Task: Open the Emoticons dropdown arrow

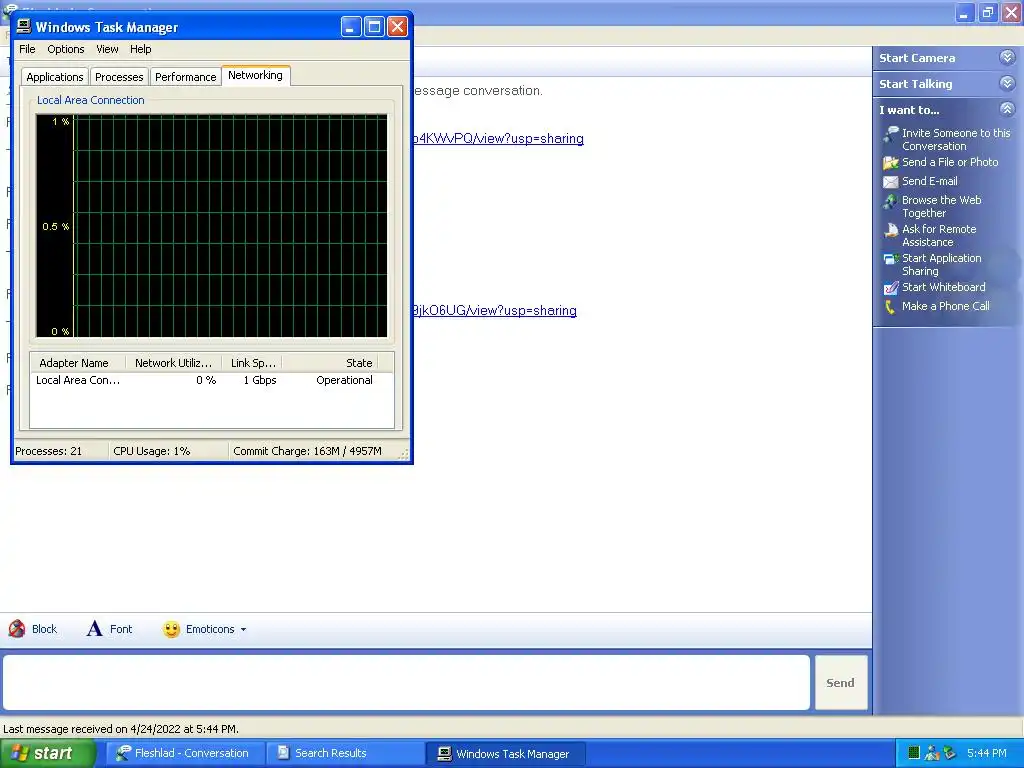Action: tap(244, 630)
